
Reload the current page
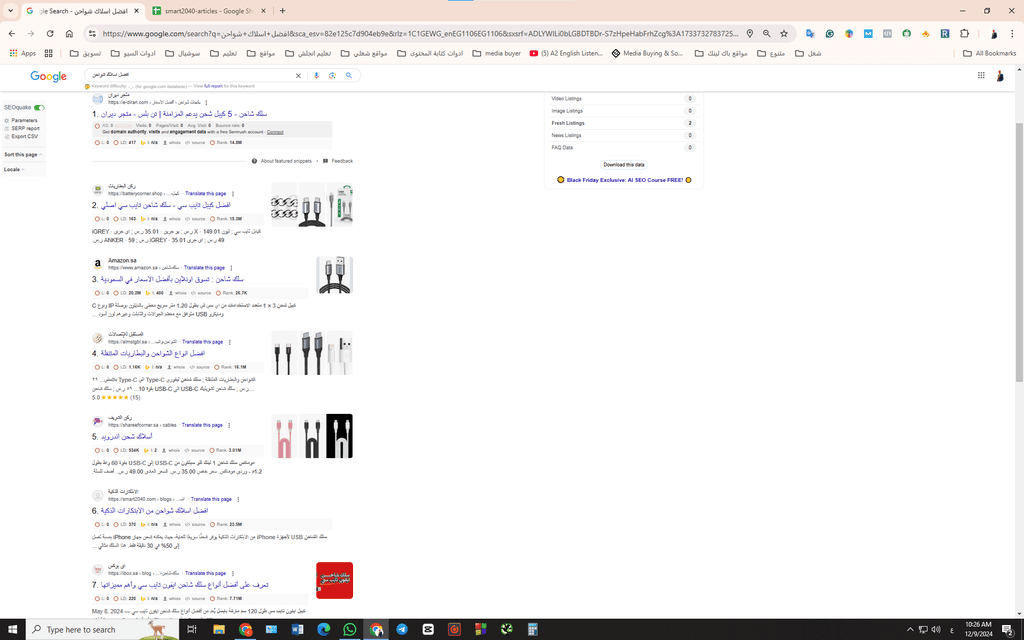50,33
